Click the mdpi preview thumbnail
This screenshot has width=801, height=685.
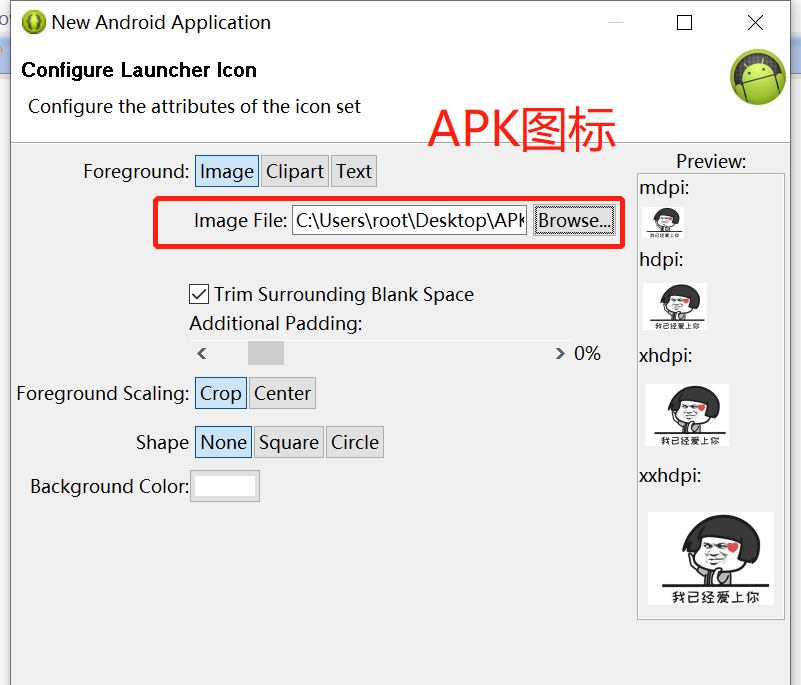tap(663, 222)
